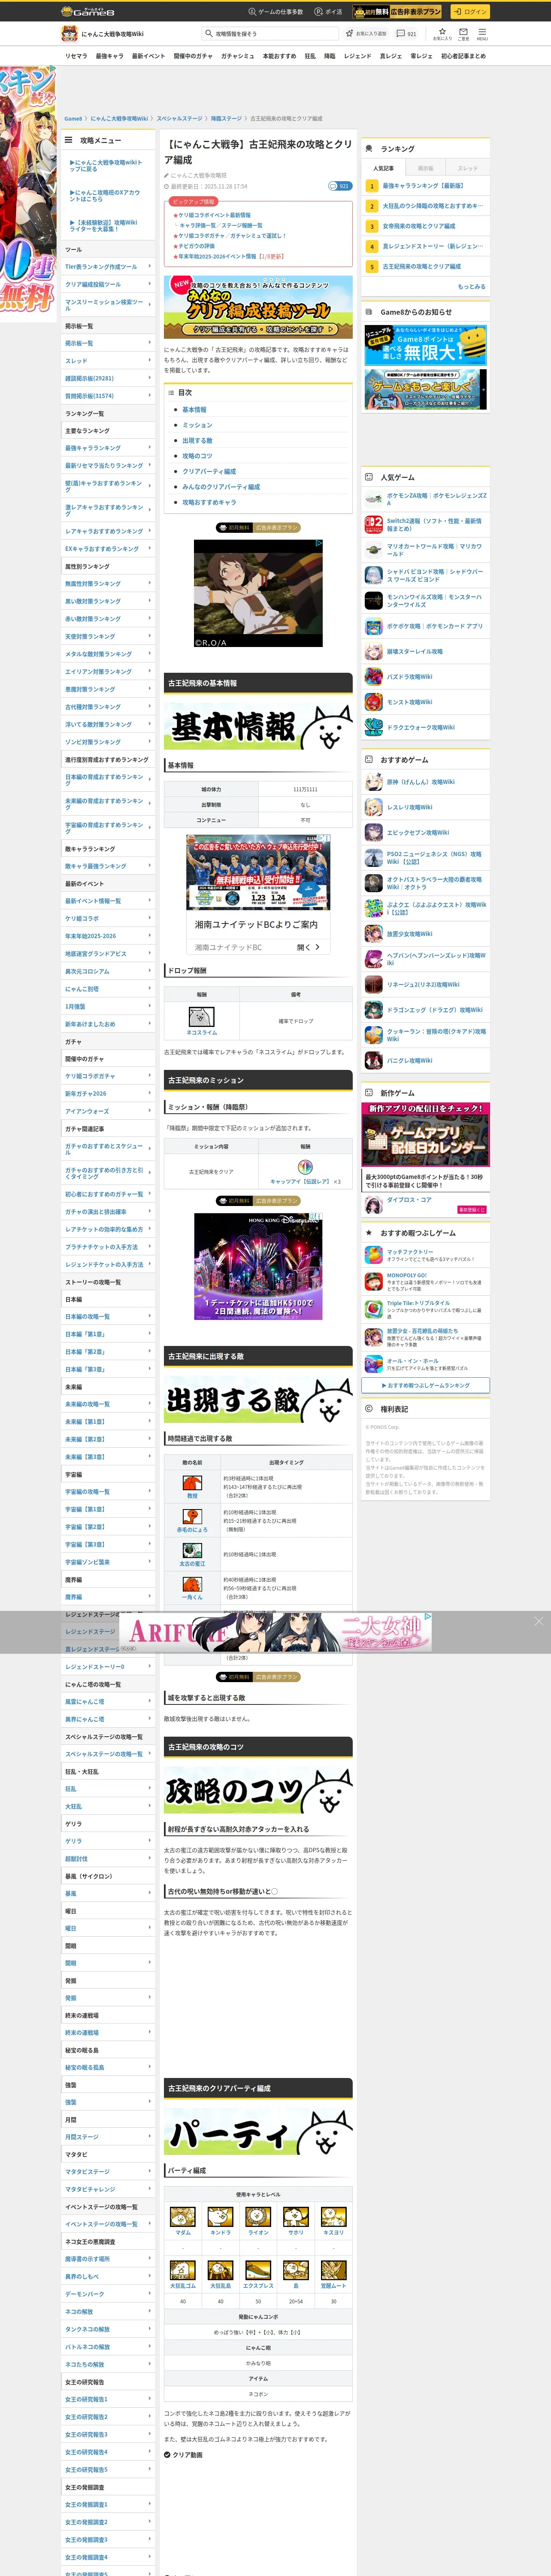Expand the クリア編成投稿ツール sidebar entry
Screen dimensions: 551x2576
pyautogui.click(x=108, y=284)
